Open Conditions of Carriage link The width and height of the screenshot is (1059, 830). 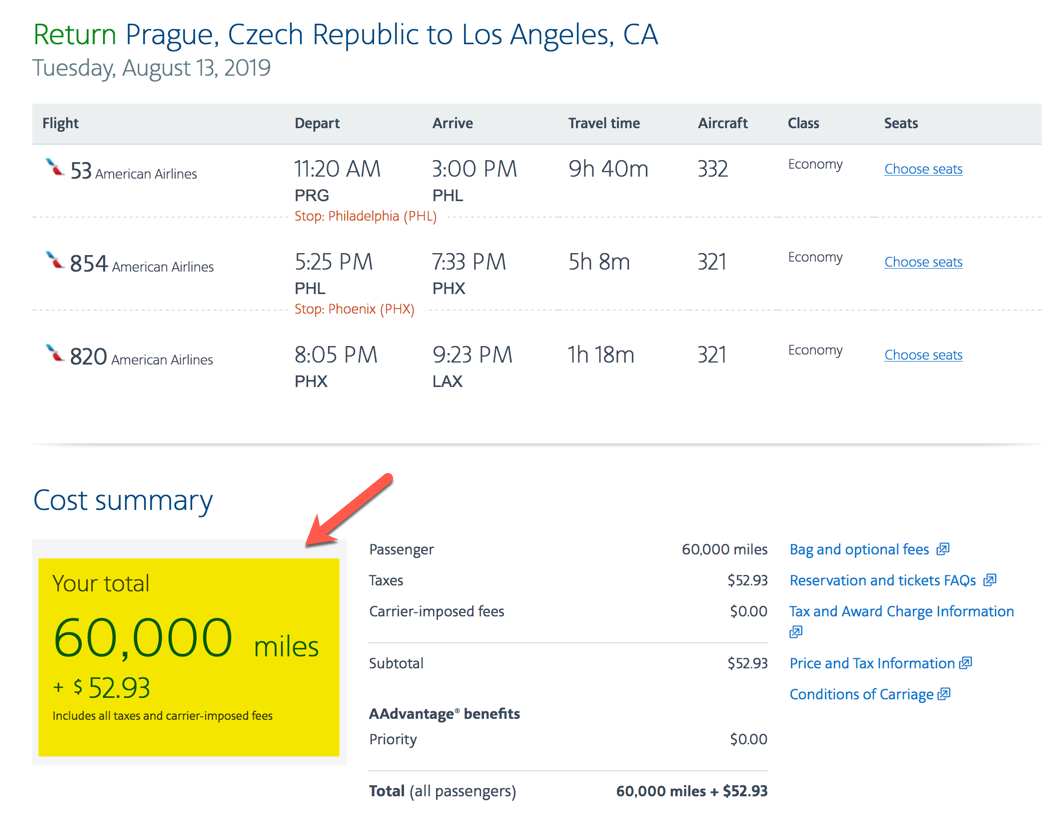coord(861,695)
